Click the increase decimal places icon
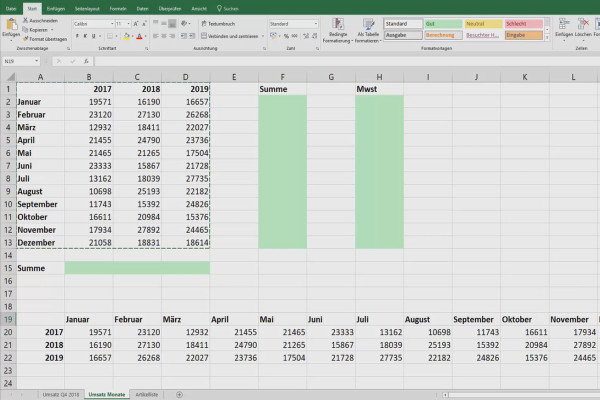 pyautogui.click(x=306, y=36)
